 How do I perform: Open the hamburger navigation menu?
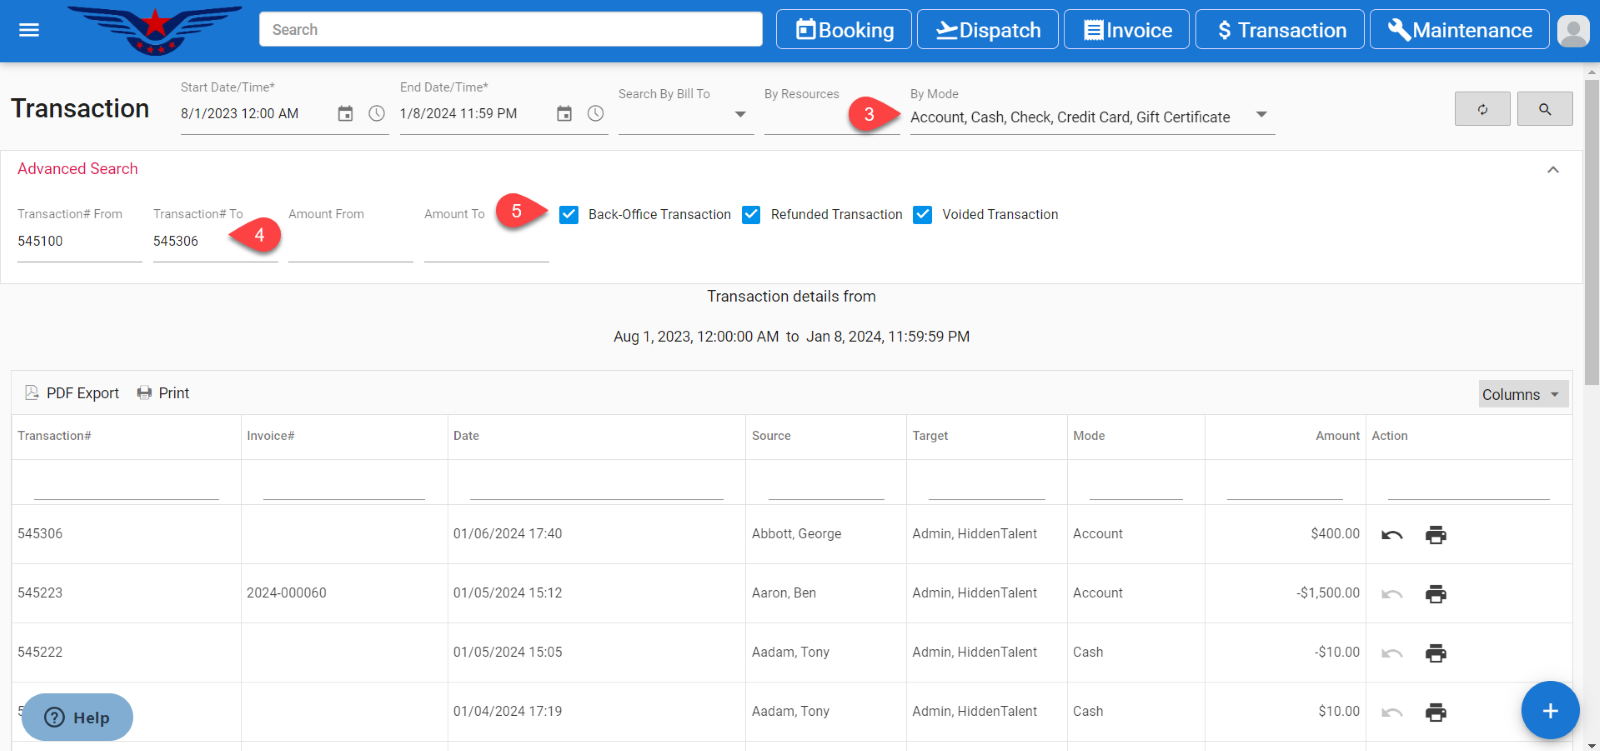(29, 30)
